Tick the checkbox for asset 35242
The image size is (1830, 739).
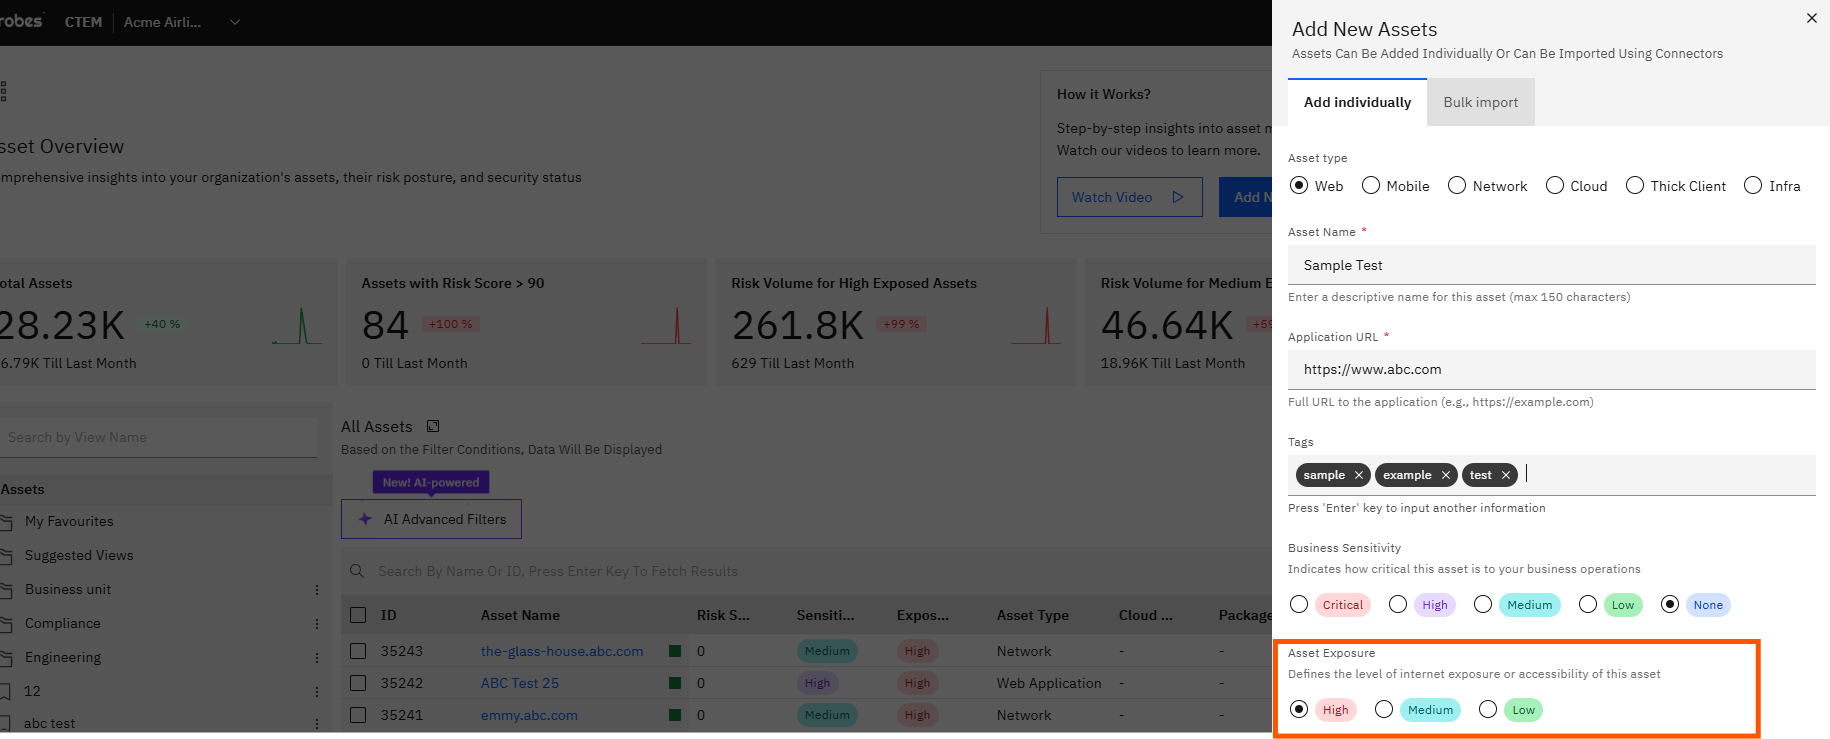358,683
